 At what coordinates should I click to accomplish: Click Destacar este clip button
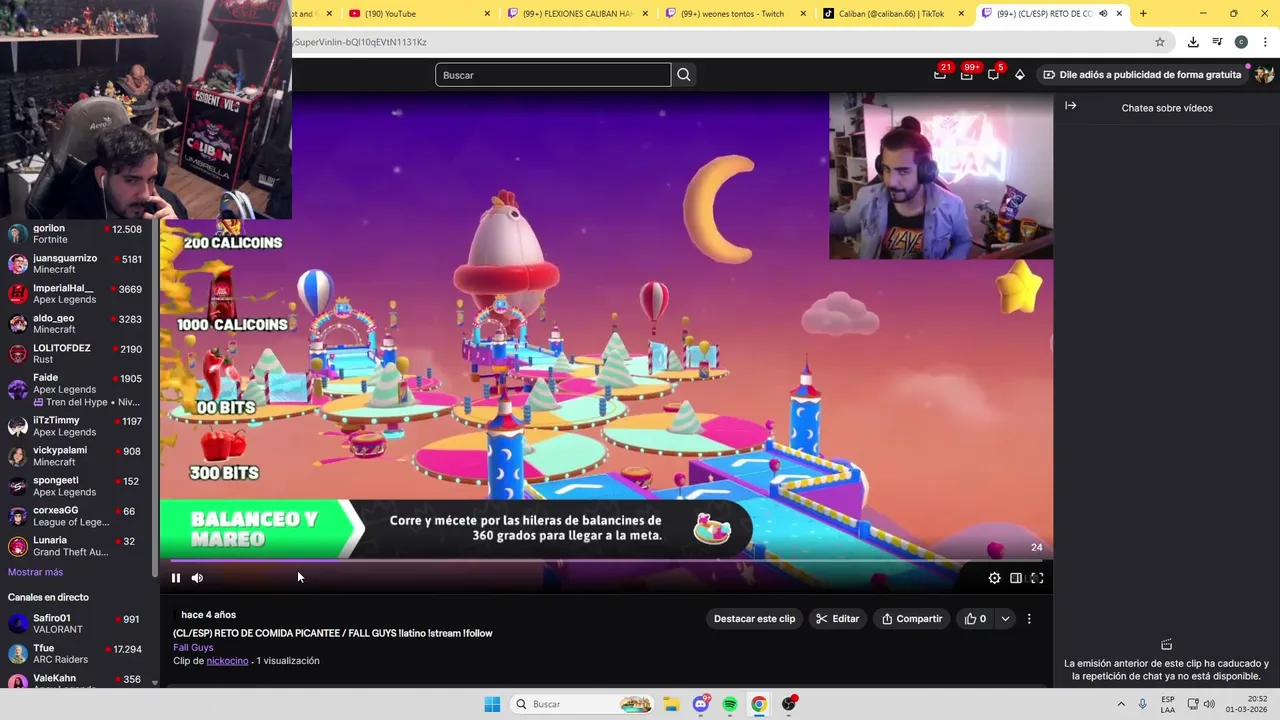click(754, 619)
